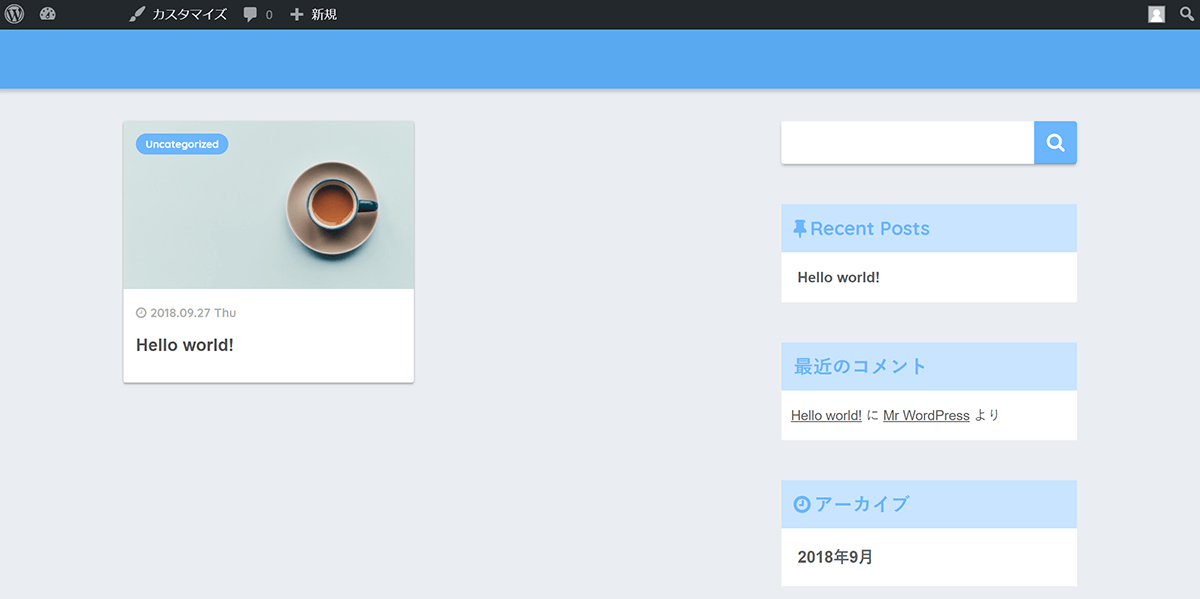Click the customize paintbrush icon
Viewport: 1200px width, 599px height.
coord(137,15)
